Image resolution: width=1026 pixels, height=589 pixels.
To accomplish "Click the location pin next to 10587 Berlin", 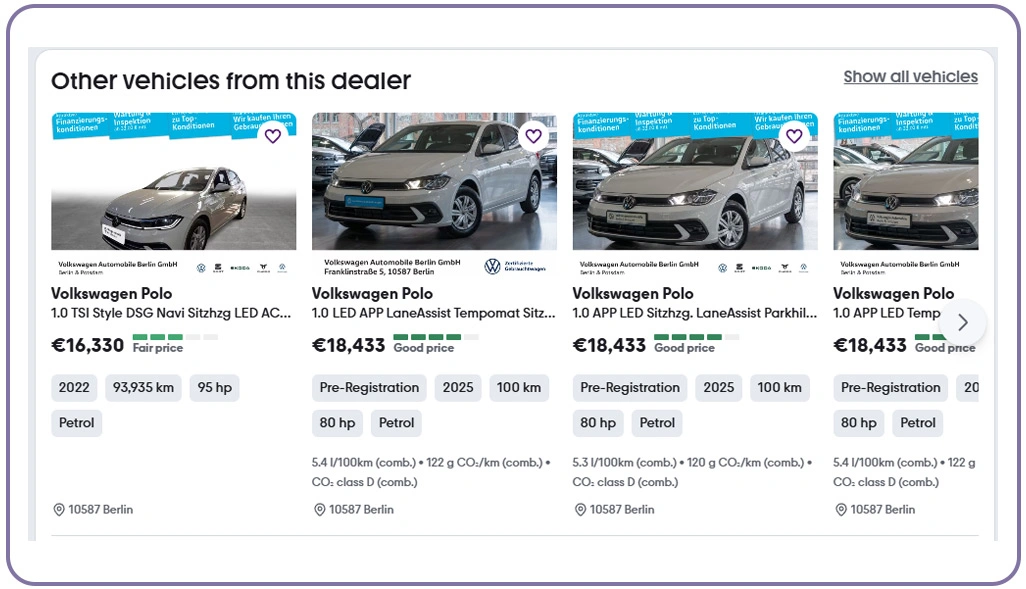I will pos(58,509).
